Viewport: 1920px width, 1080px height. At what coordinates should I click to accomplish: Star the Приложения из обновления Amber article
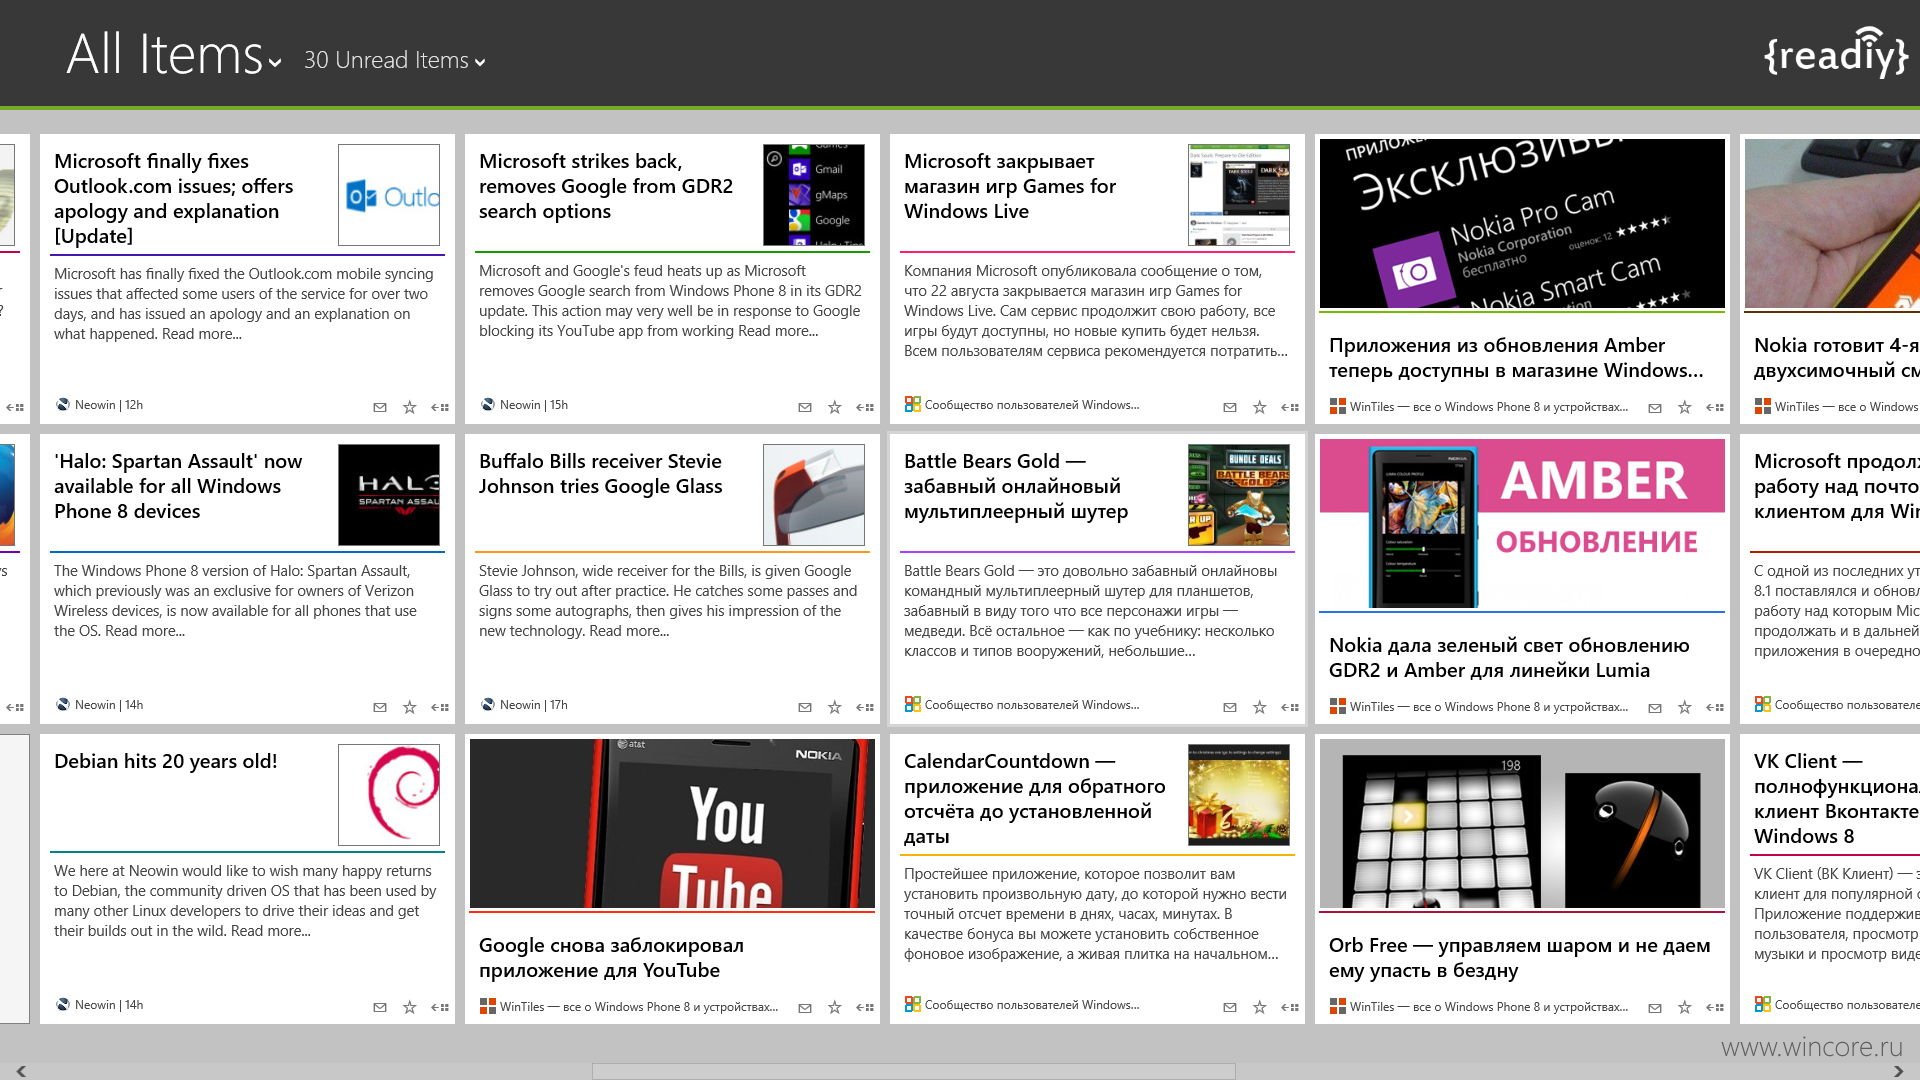1684,407
